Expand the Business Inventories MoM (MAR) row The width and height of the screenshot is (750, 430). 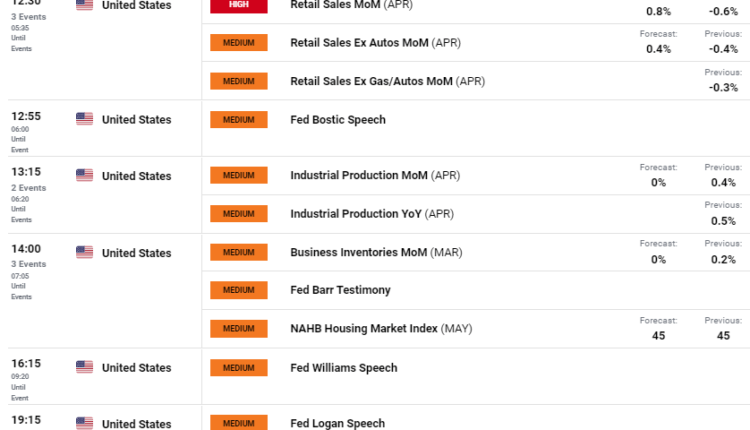click(374, 252)
